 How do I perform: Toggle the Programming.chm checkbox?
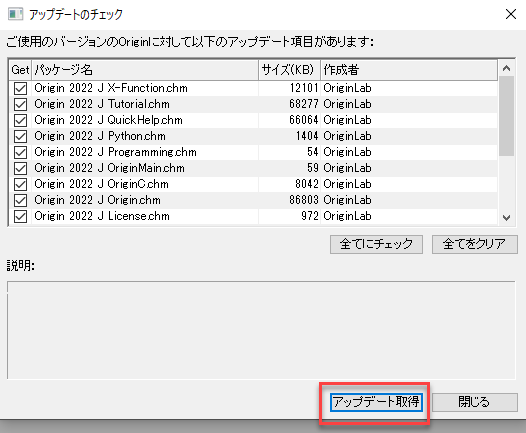point(20,153)
